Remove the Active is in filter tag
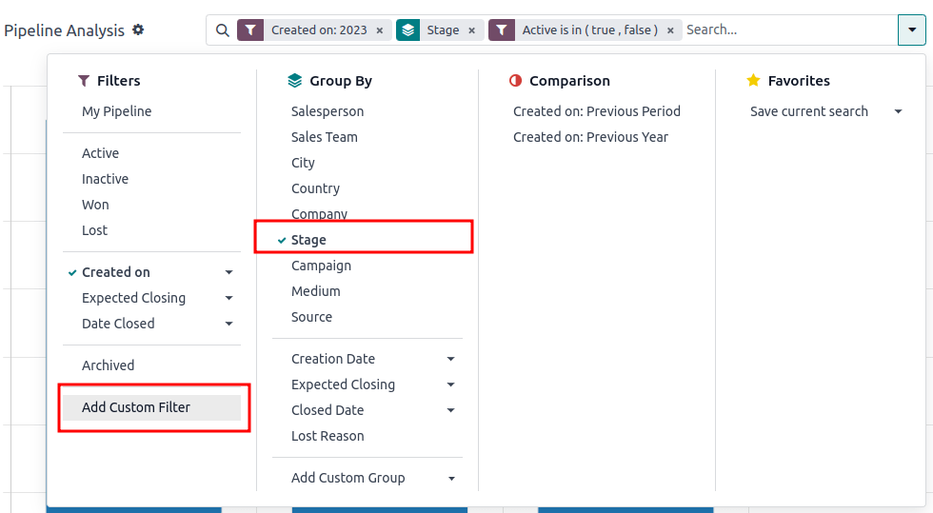The height and width of the screenshot is (513, 933). tap(670, 30)
